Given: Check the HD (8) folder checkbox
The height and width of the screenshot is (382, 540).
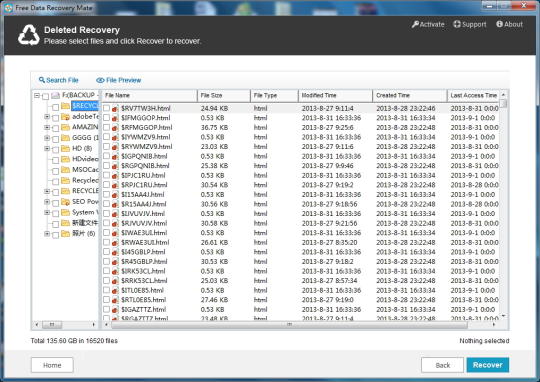Looking at the screenshot, I should pos(55,149).
